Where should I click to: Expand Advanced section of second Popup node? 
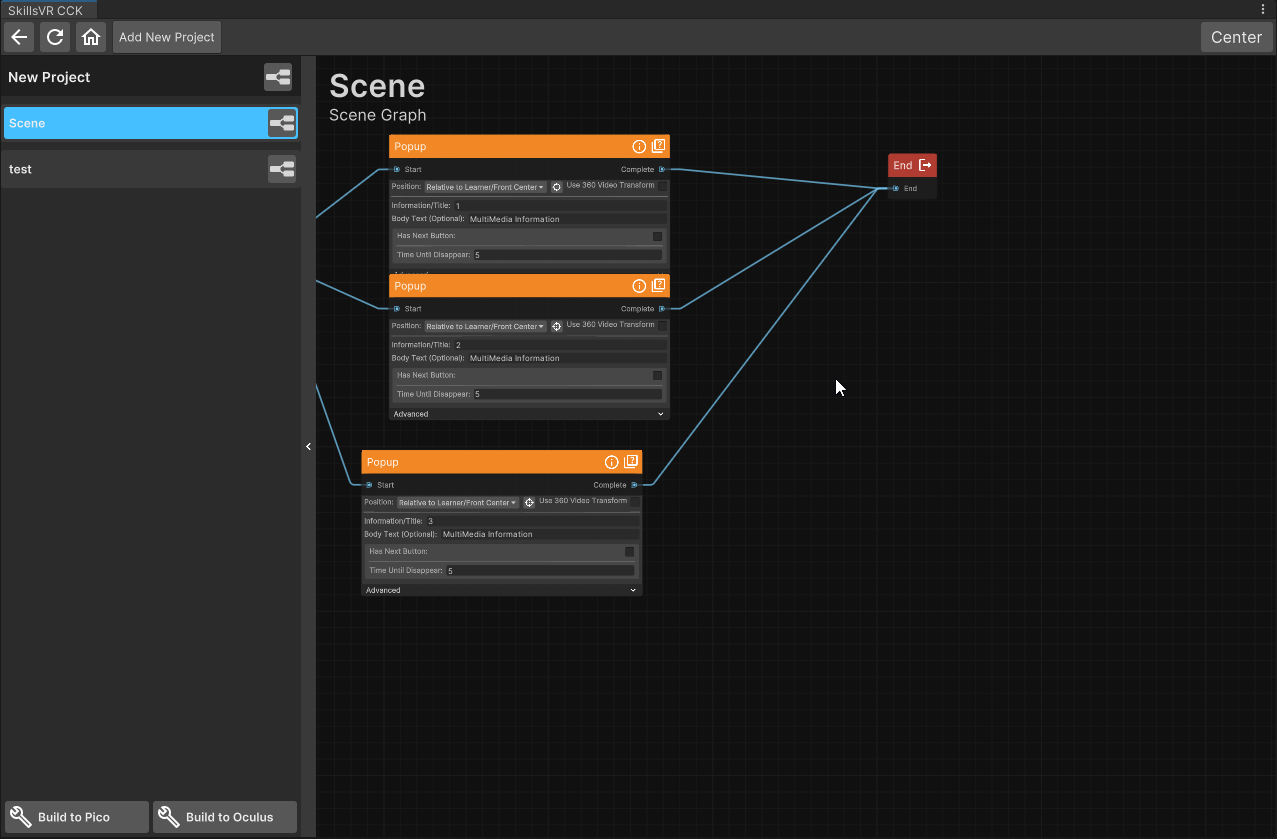click(529, 414)
